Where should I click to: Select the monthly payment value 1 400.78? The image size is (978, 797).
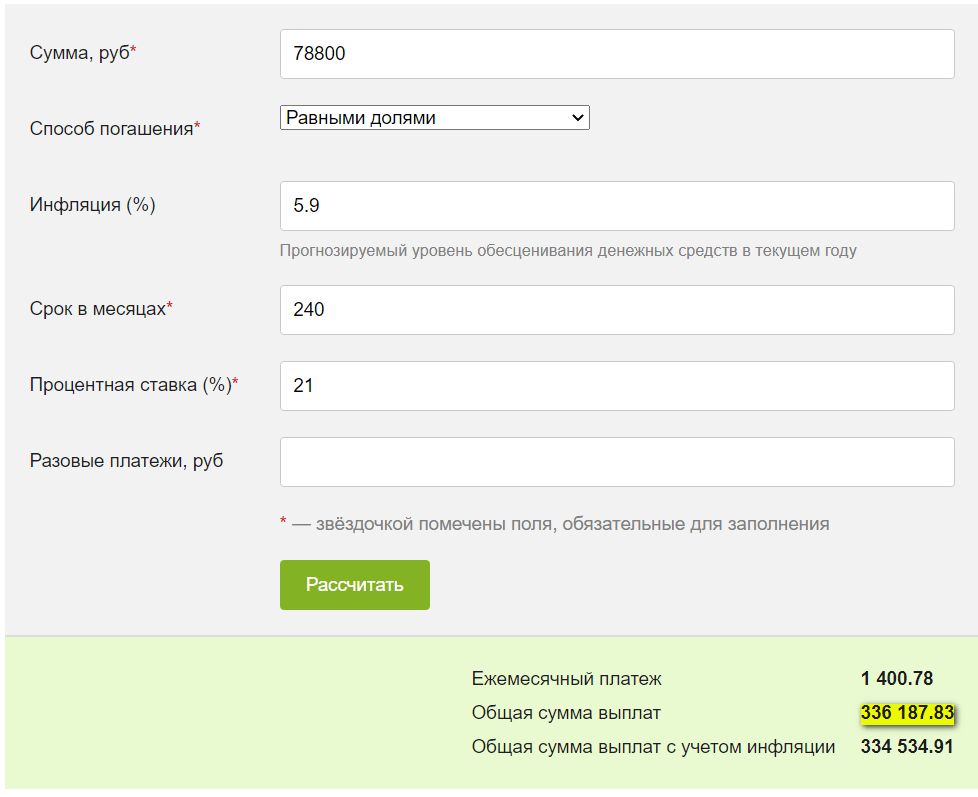point(896,679)
